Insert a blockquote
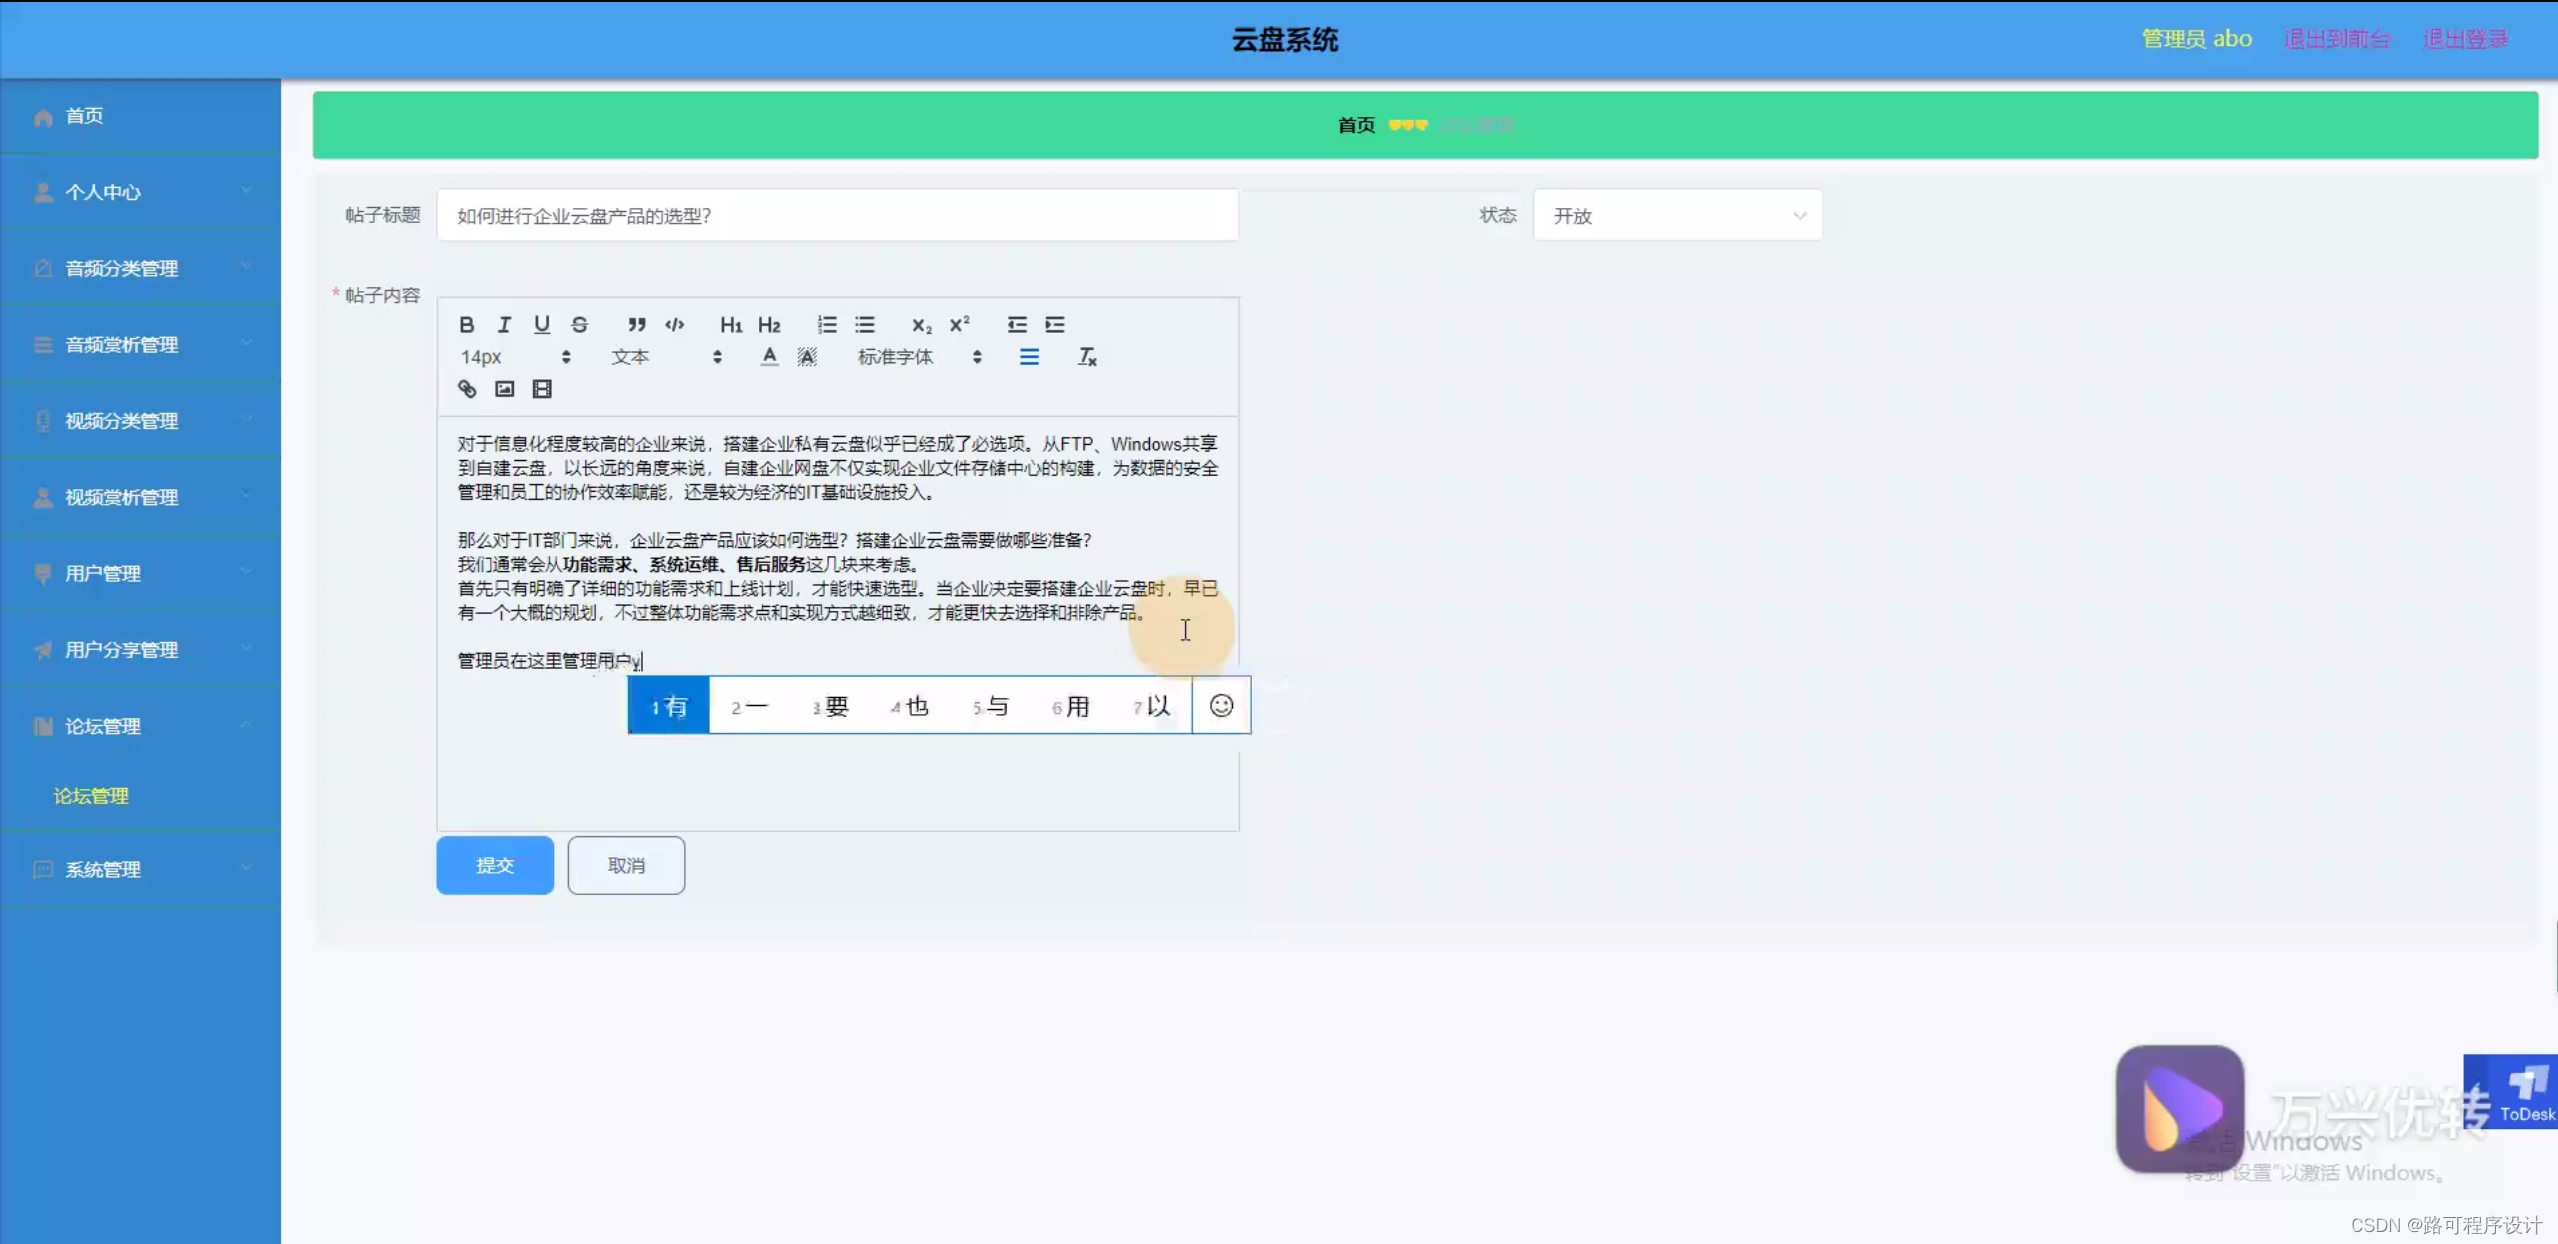2558x1244 pixels. [x=637, y=324]
